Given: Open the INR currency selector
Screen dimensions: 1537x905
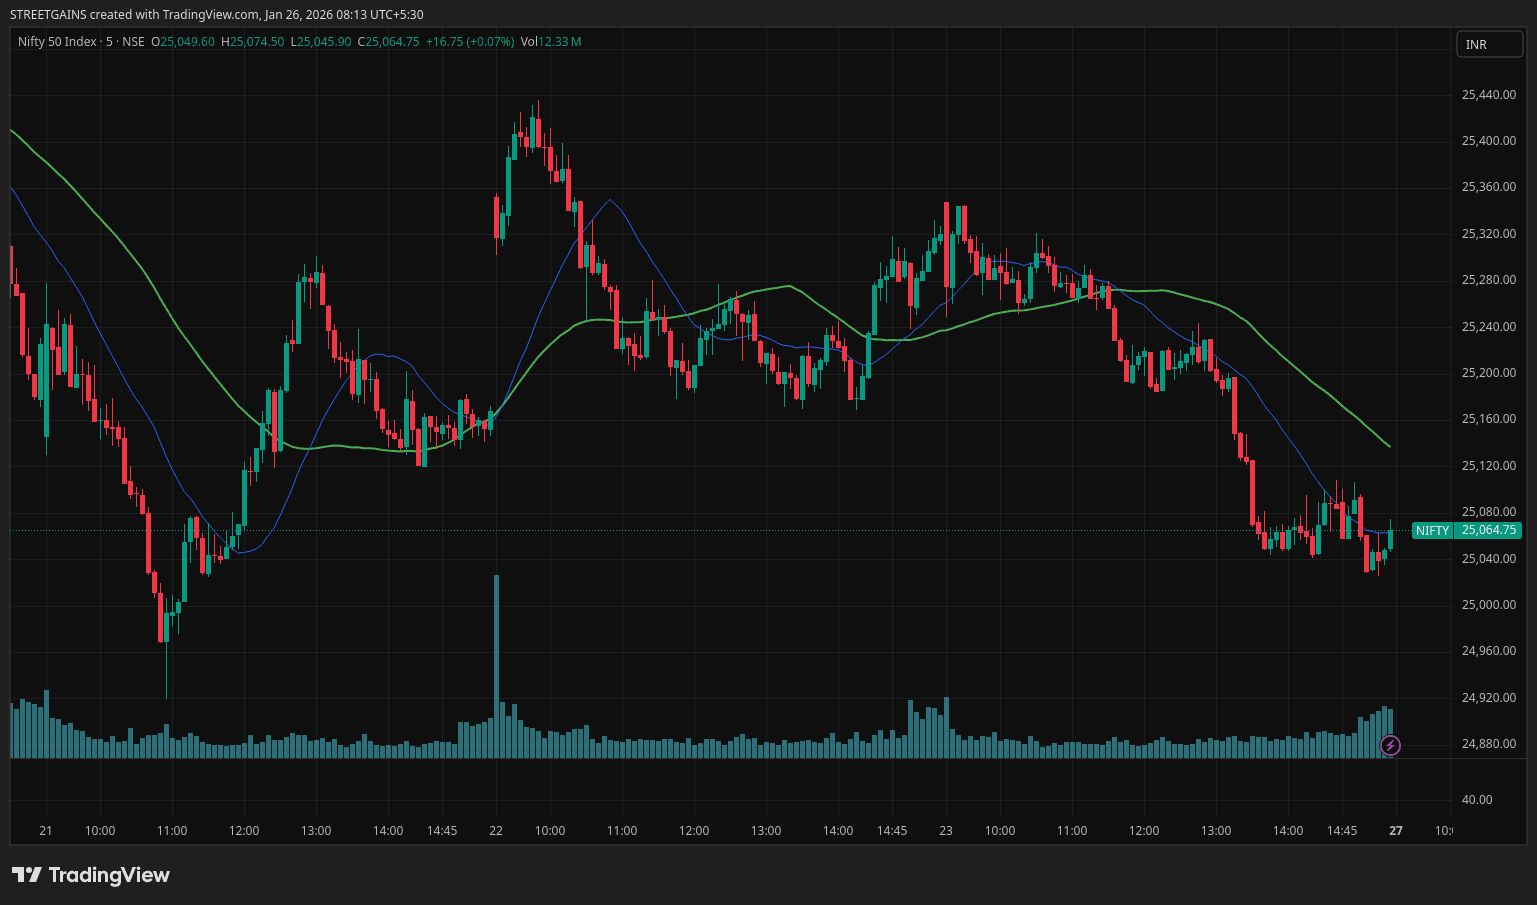Looking at the screenshot, I should pos(1488,44).
